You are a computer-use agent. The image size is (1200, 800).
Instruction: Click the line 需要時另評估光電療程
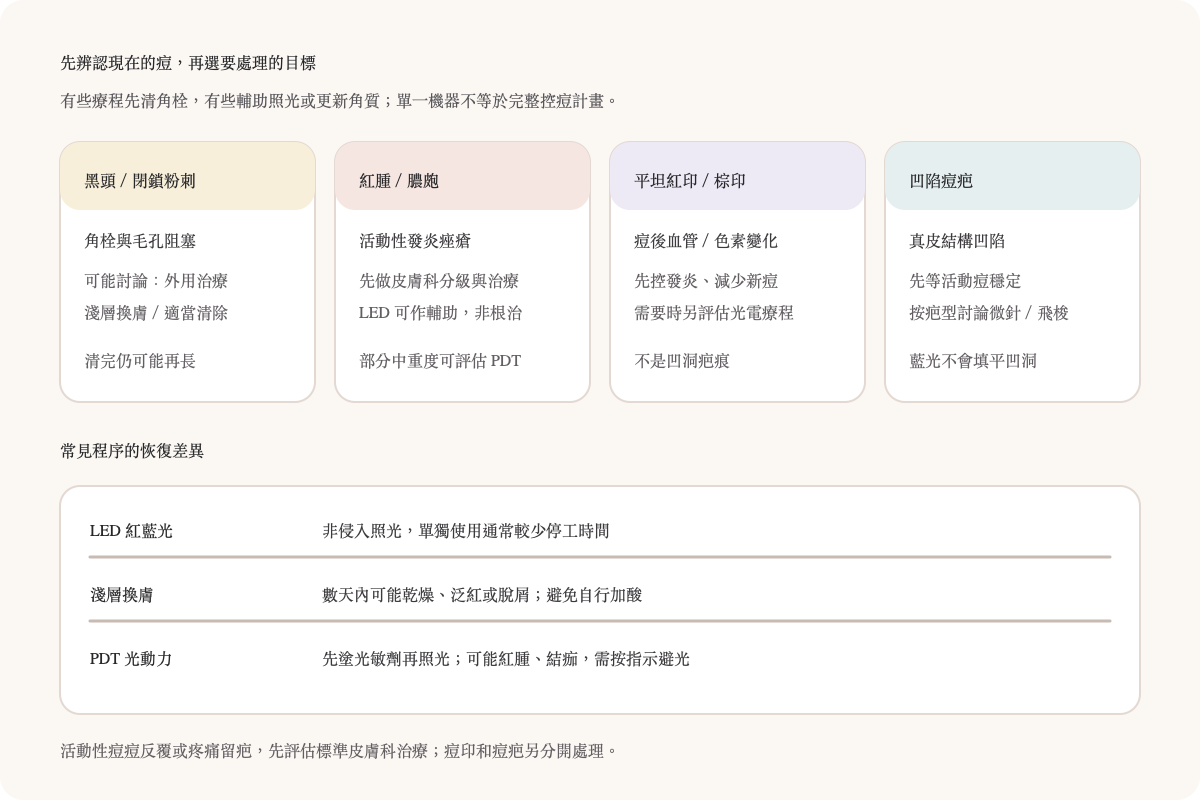click(x=714, y=313)
